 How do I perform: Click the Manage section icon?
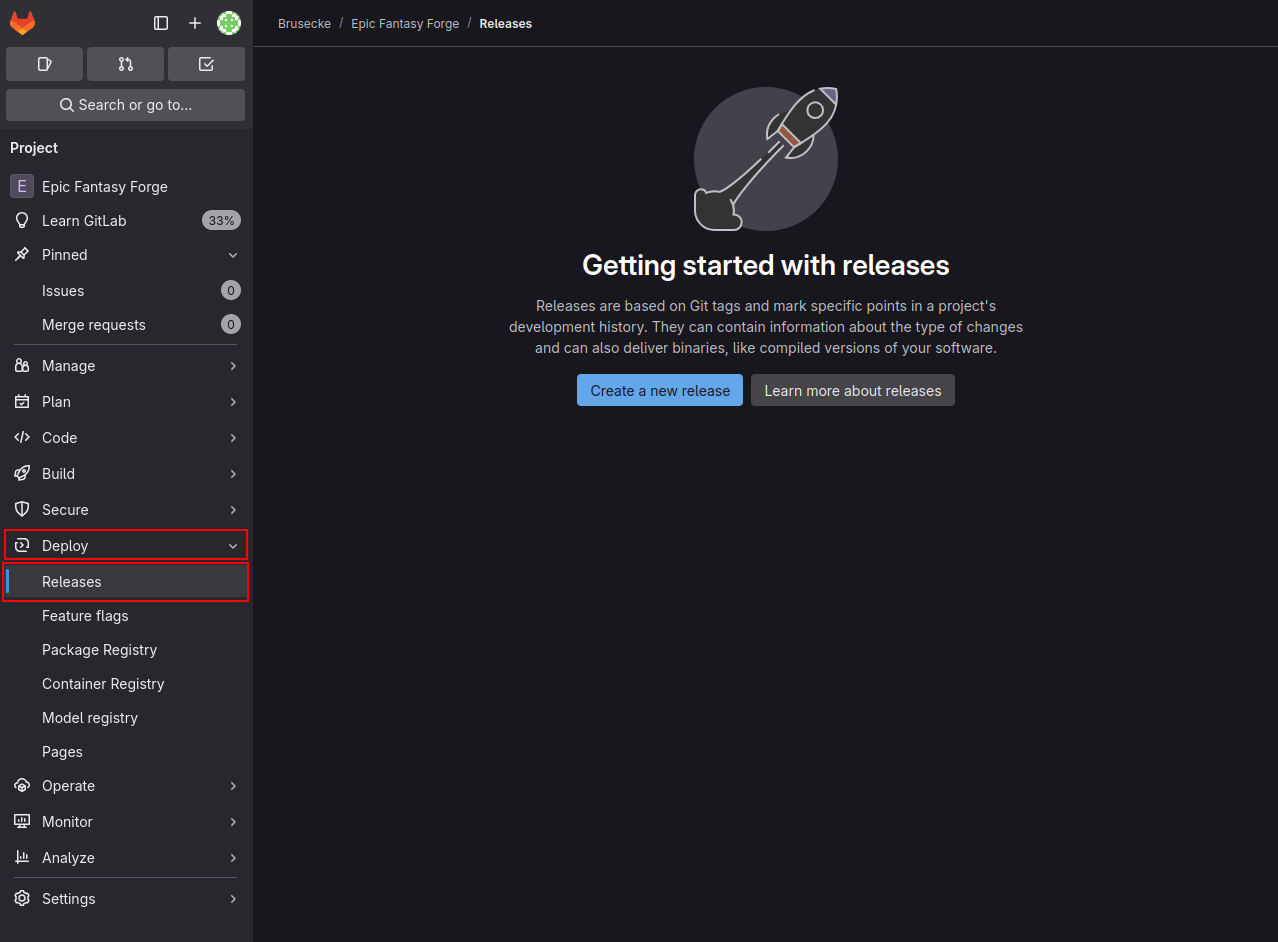point(22,366)
